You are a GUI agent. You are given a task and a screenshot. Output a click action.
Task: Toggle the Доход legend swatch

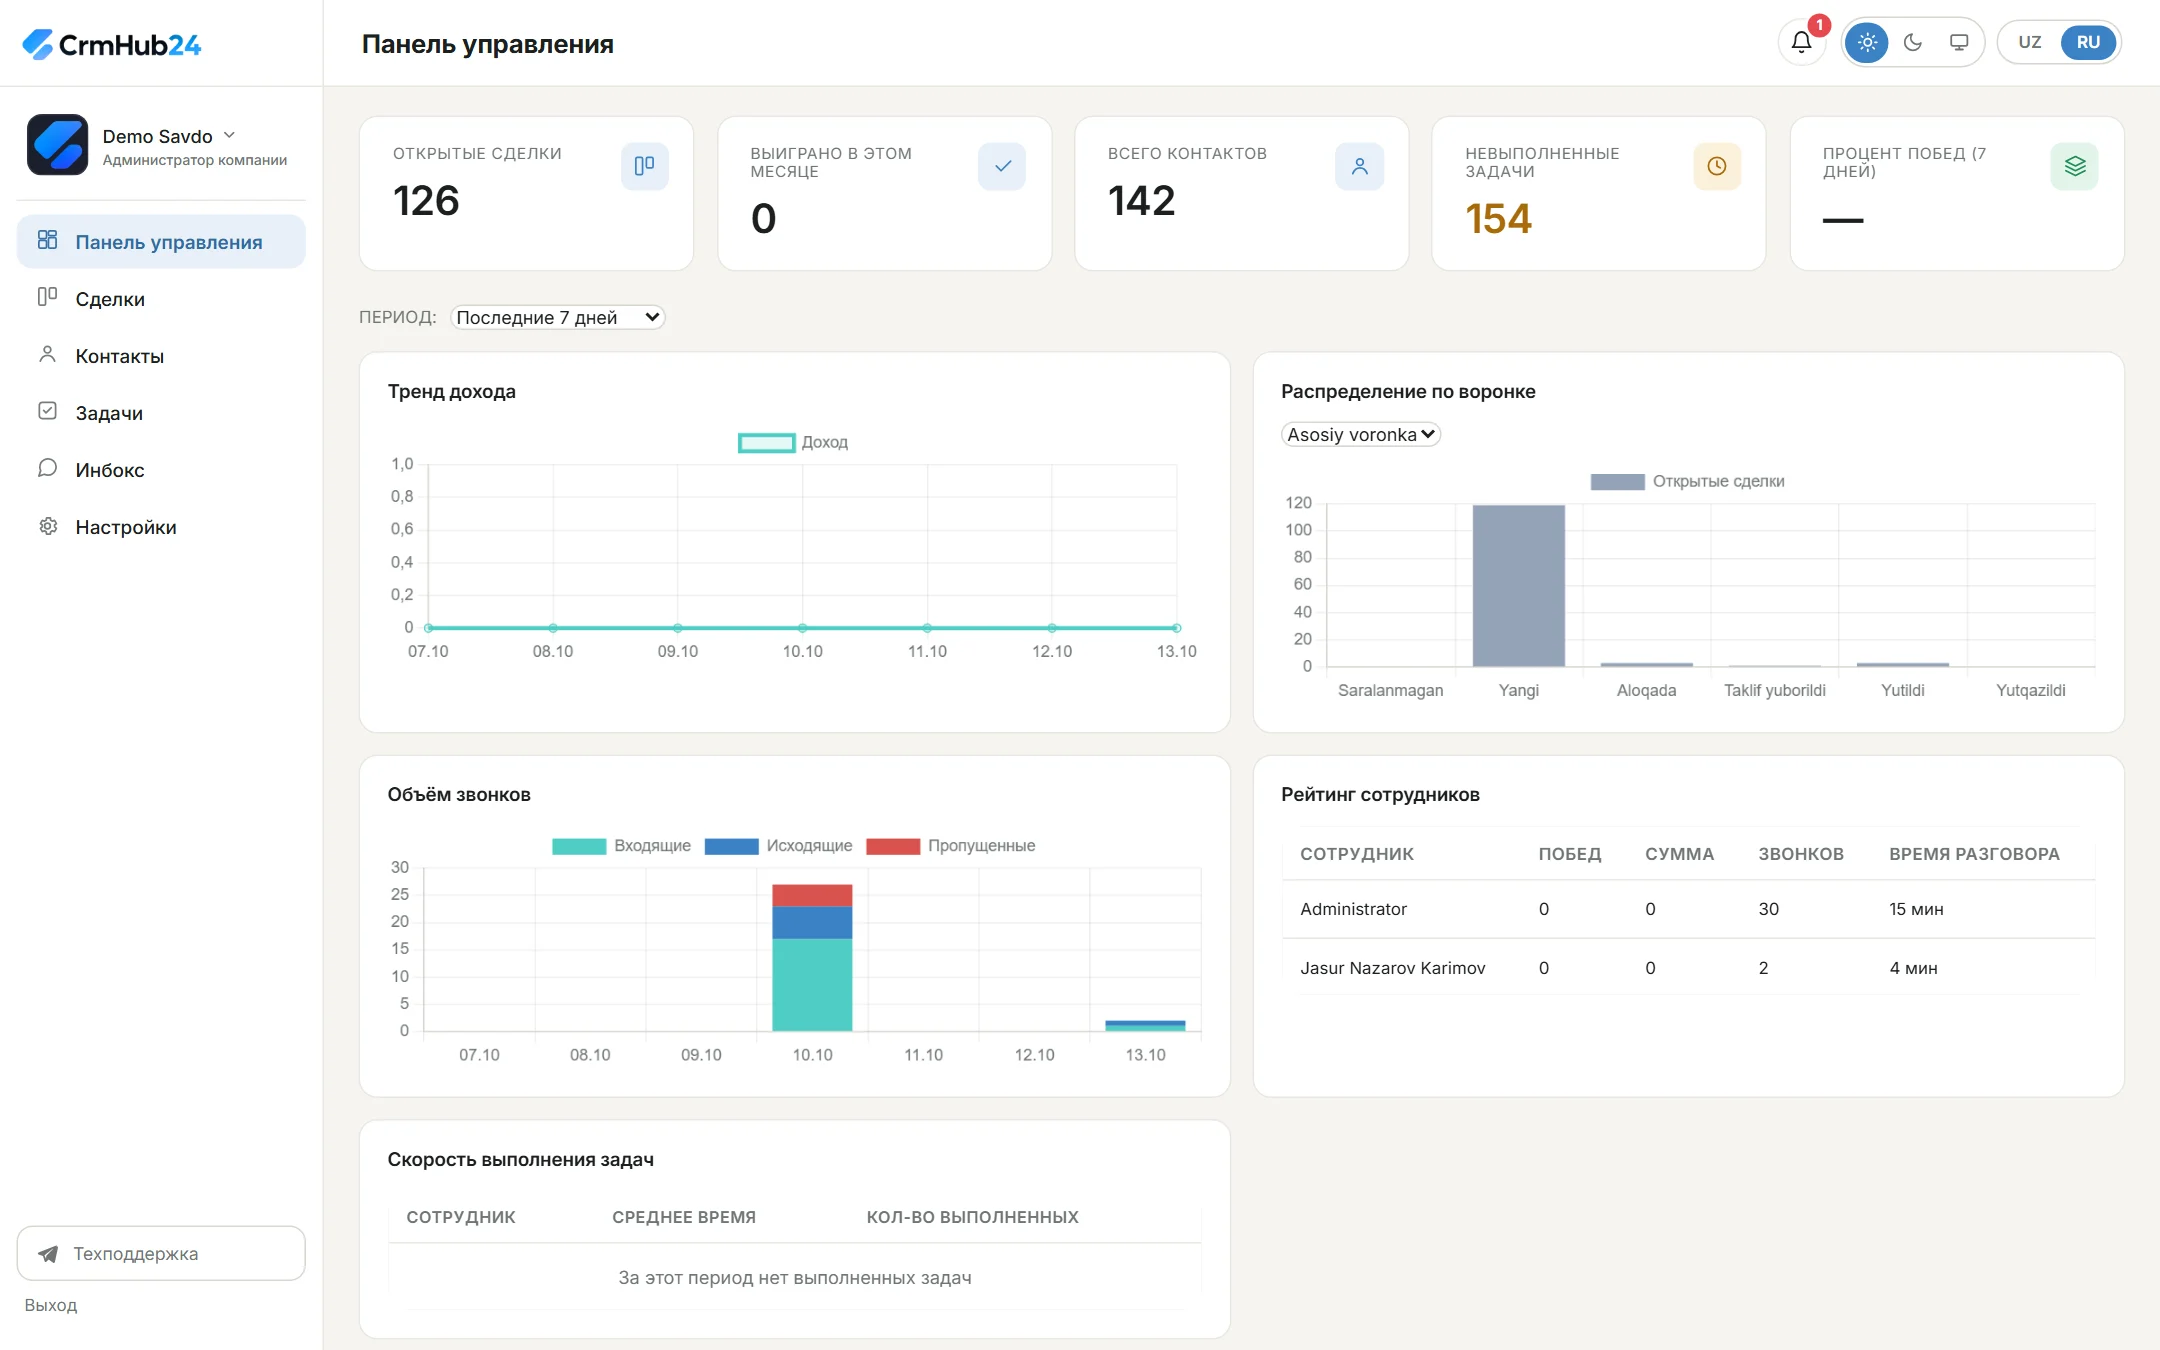tap(767, 442)
